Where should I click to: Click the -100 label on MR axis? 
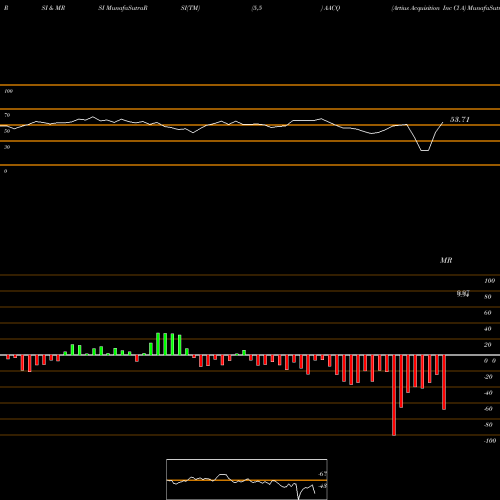coord(490,441)
